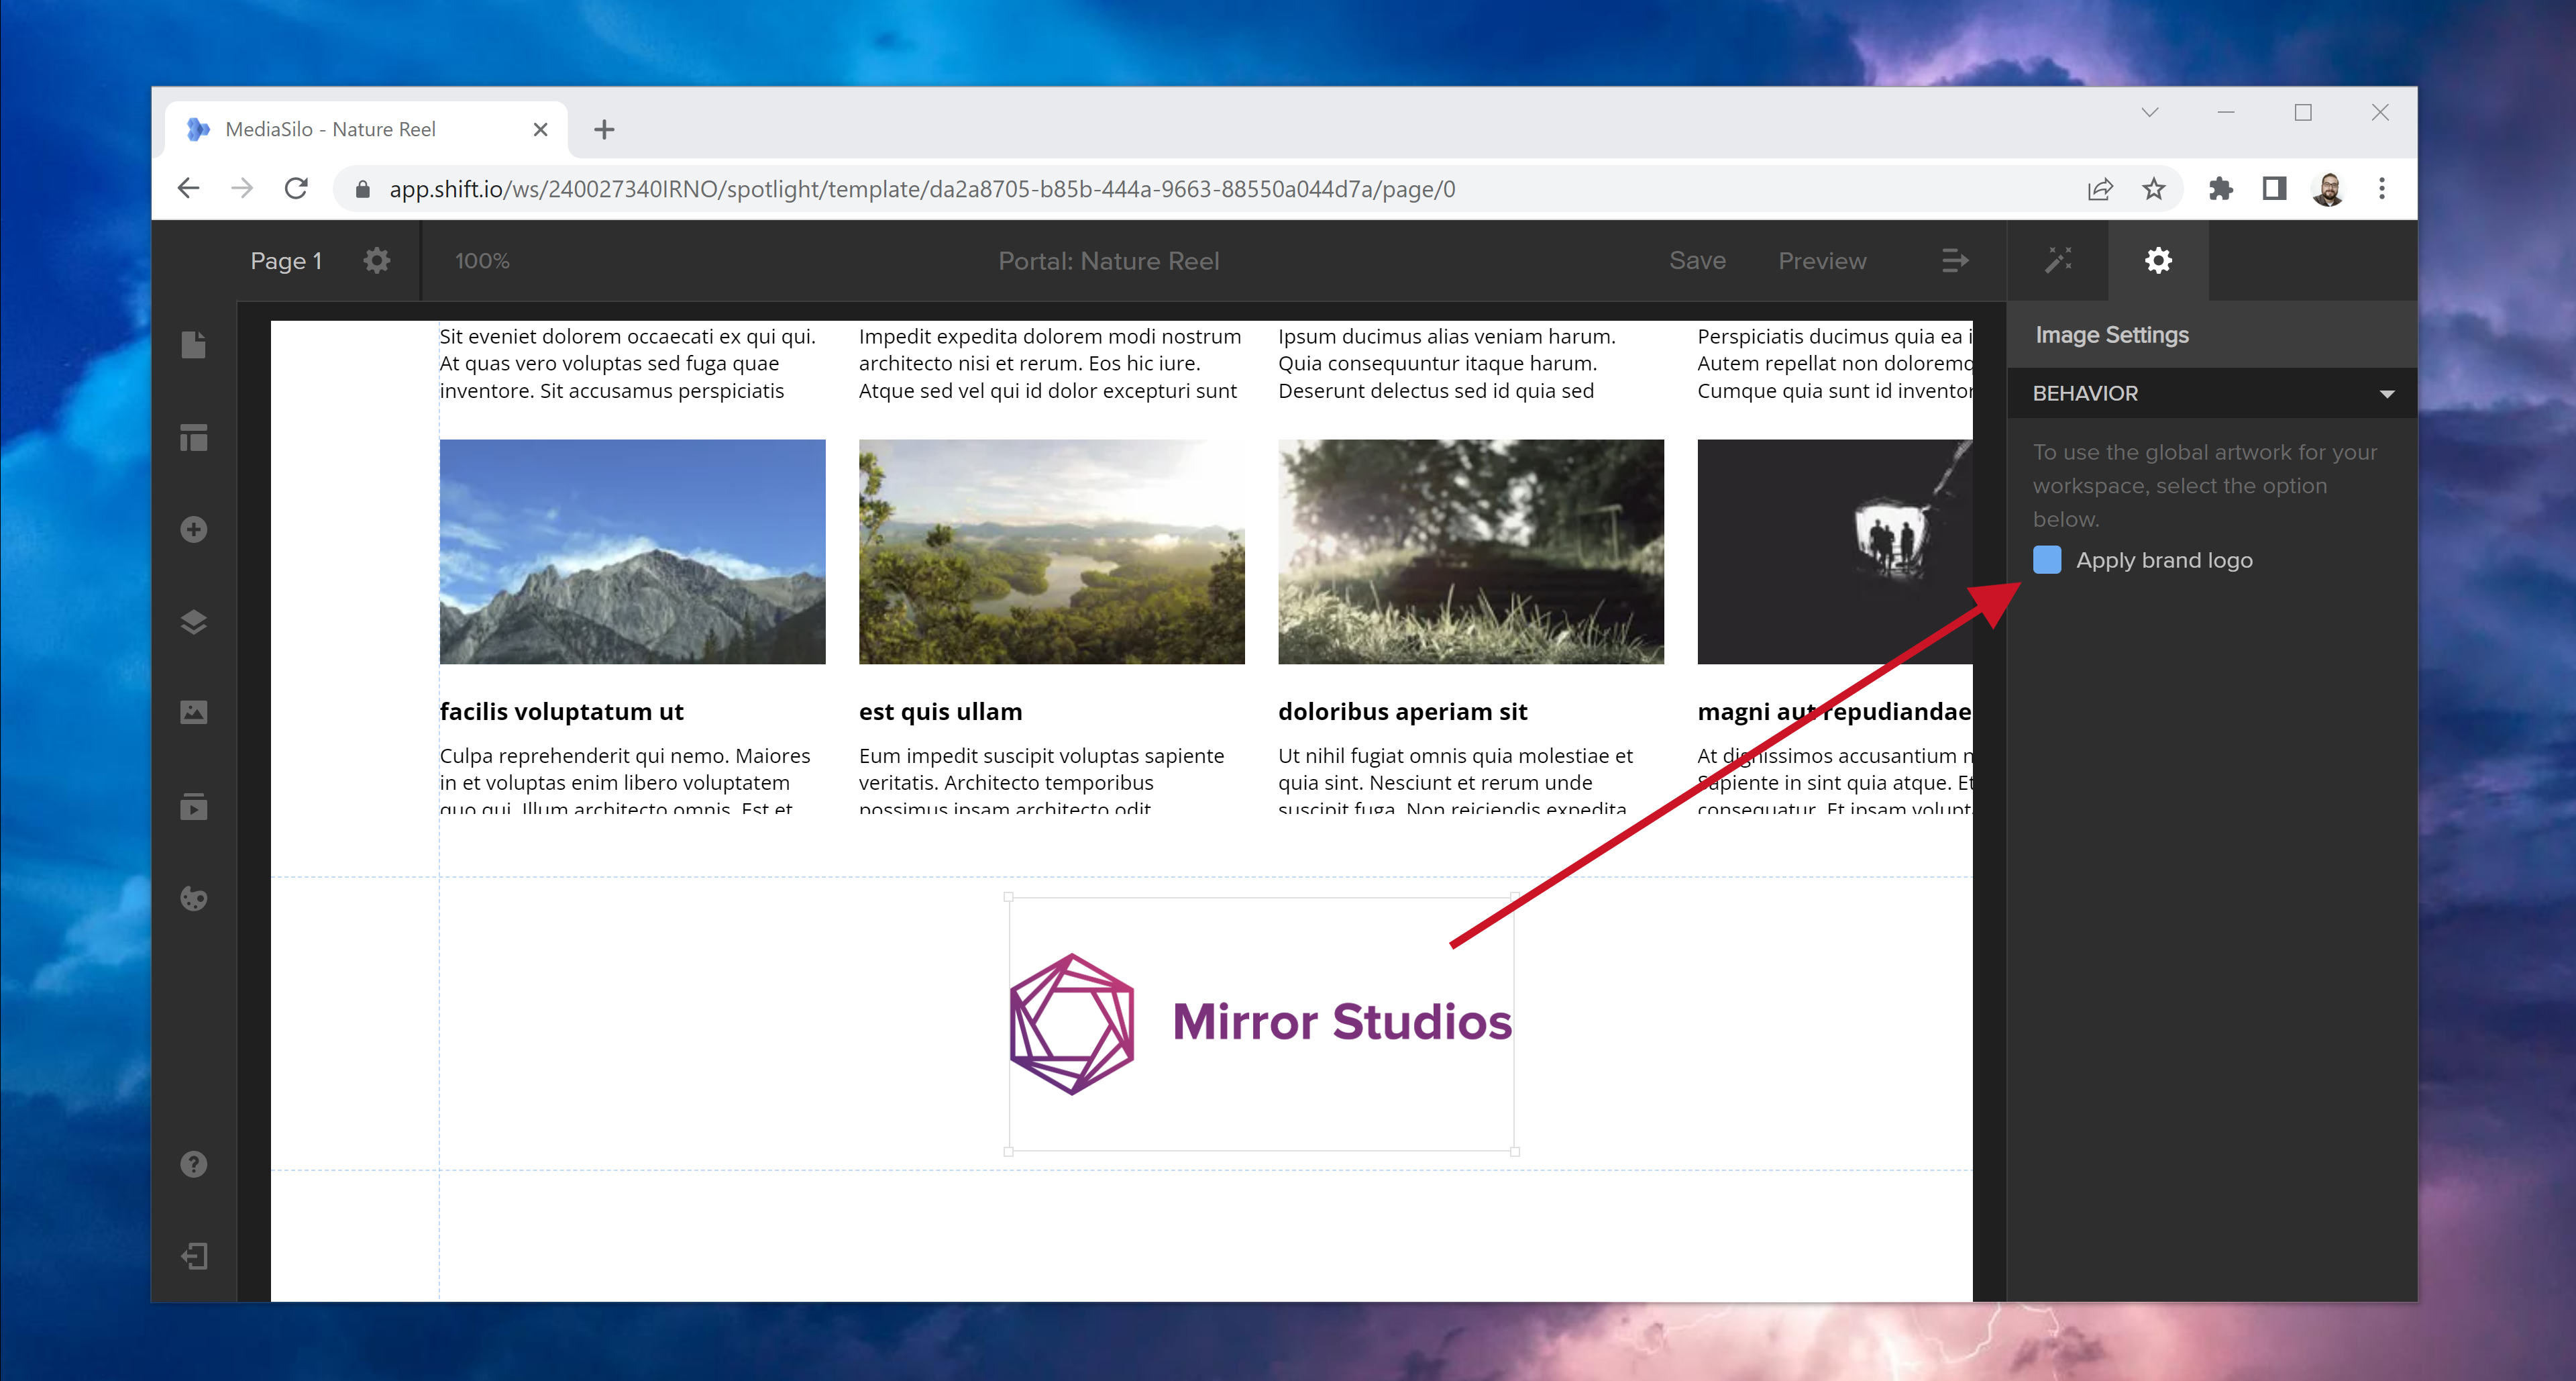View site info via the lock icon

363,189
